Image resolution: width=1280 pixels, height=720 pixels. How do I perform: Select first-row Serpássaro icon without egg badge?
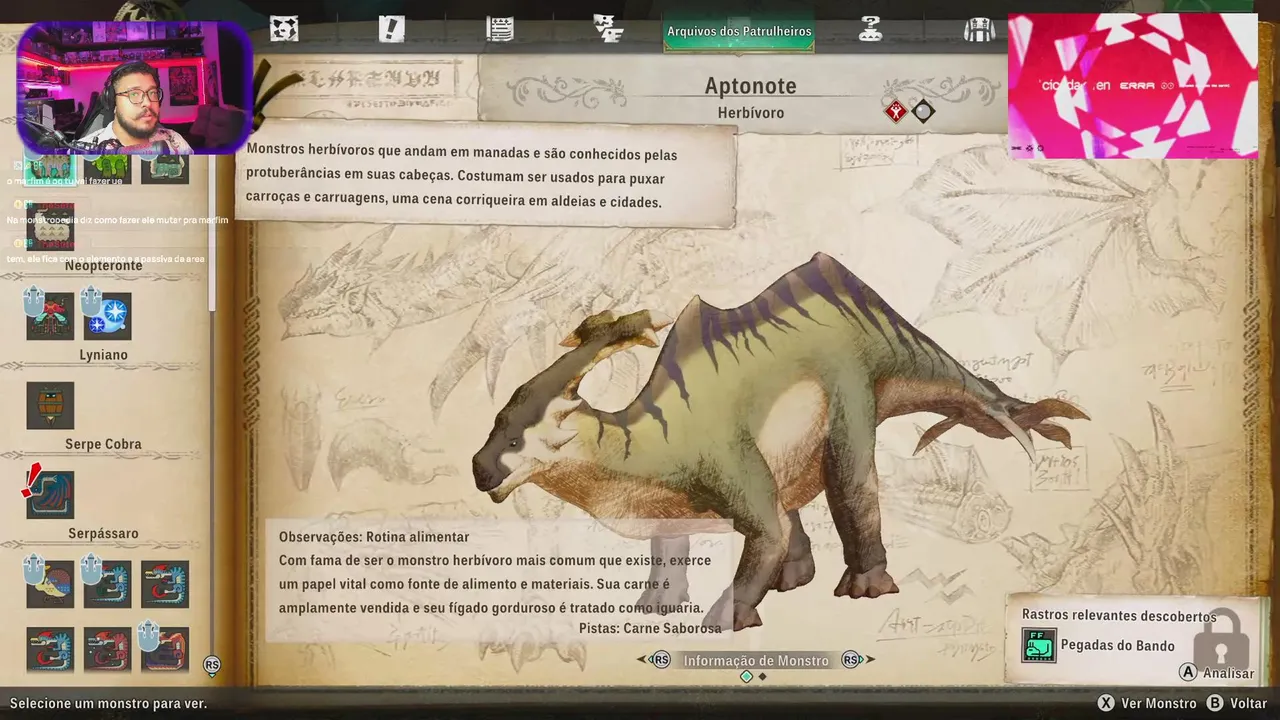pyautogui.click(x=165, y=584)
